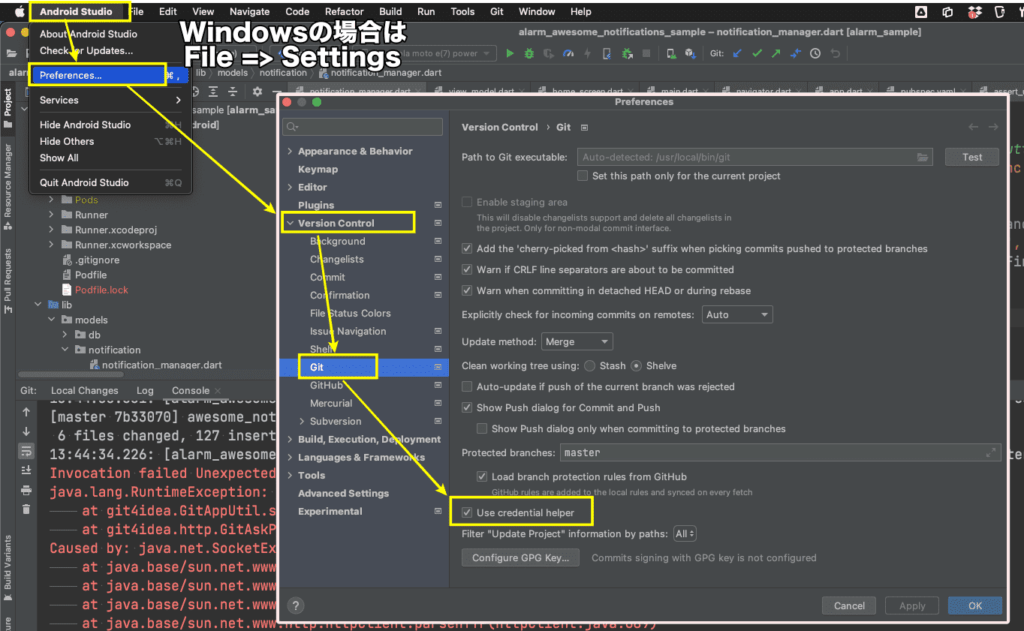Image resolution: width=1024 pixels, height=631 pixels.
Task: Click the folder browse icon in Git path field
Action: (922, 157)
